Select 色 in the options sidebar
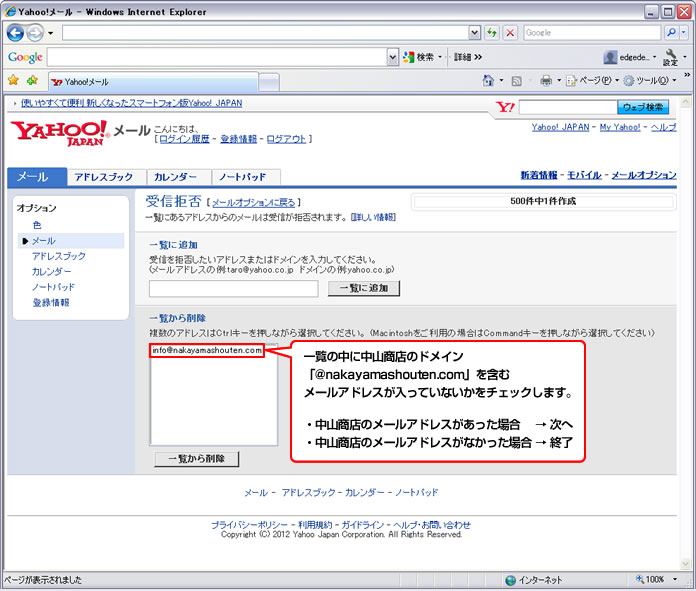This screenshot has width=696, height=591. (37, 225)
